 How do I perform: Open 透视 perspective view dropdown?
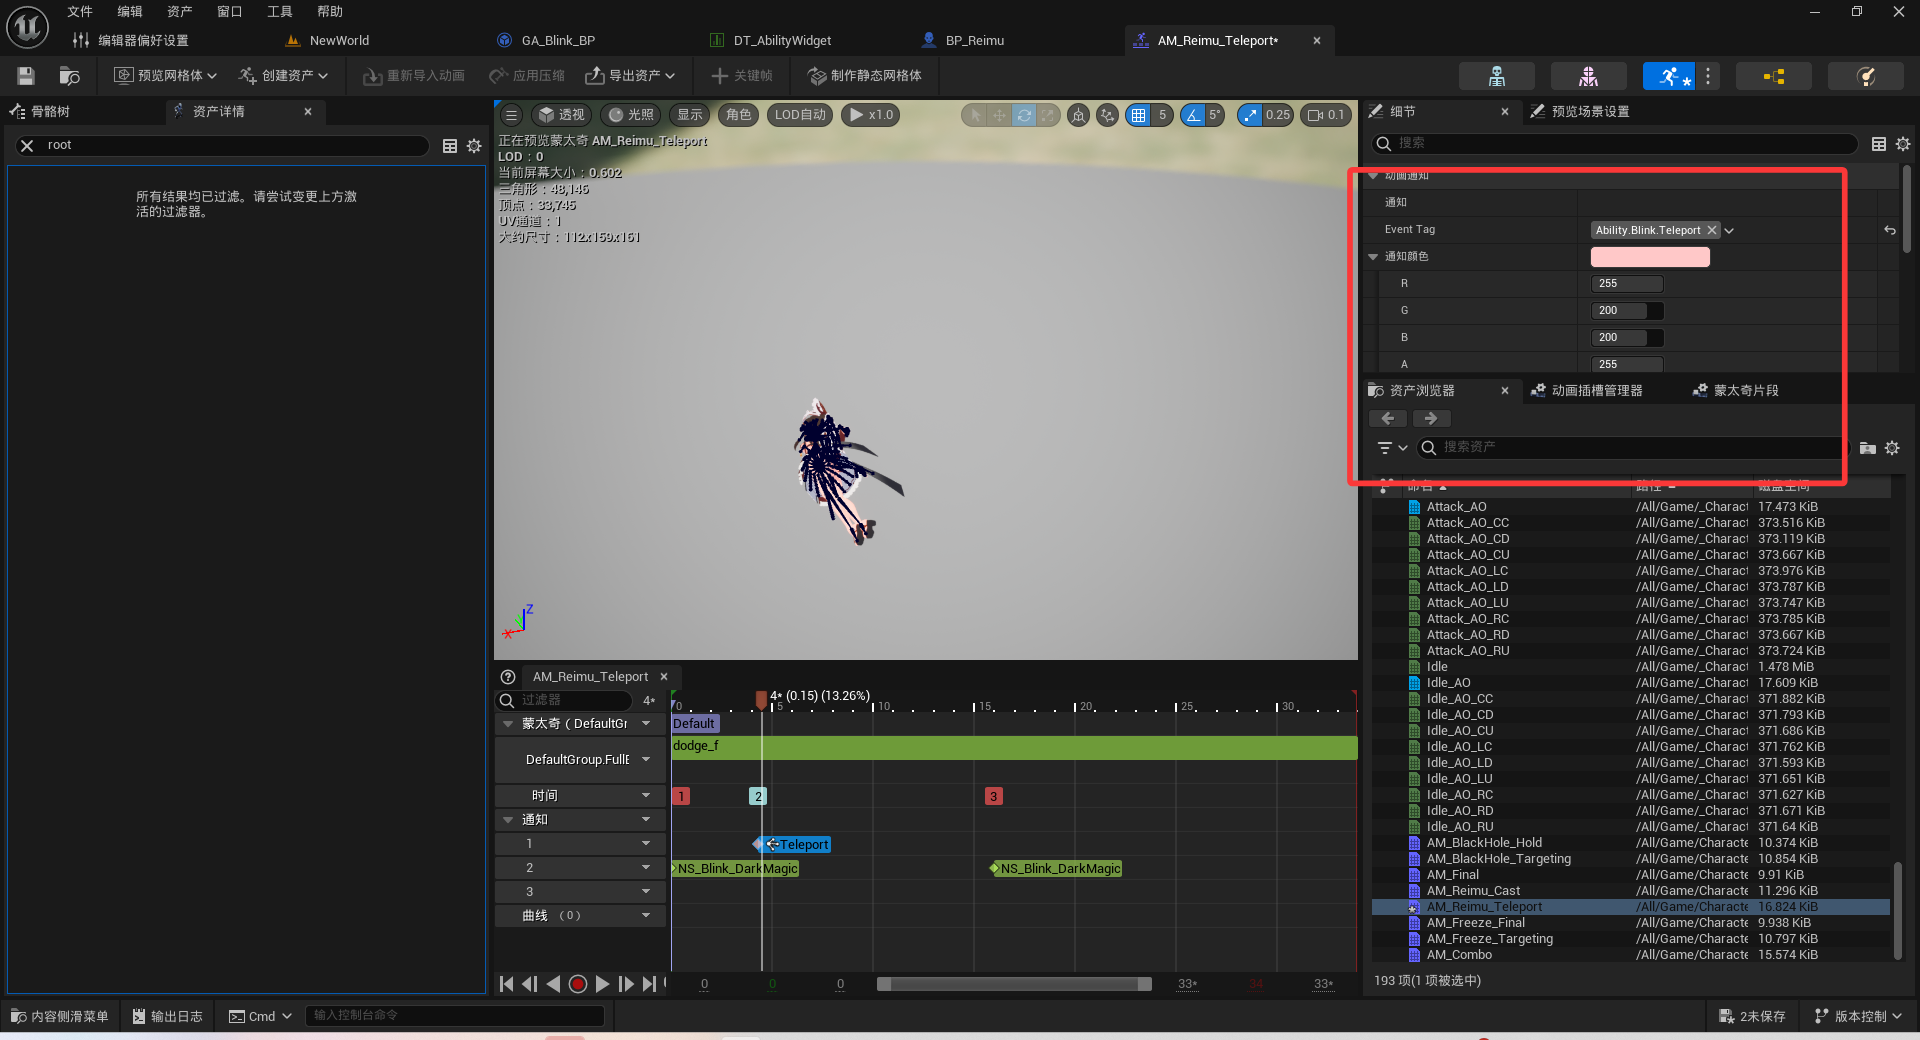point(561,115)
